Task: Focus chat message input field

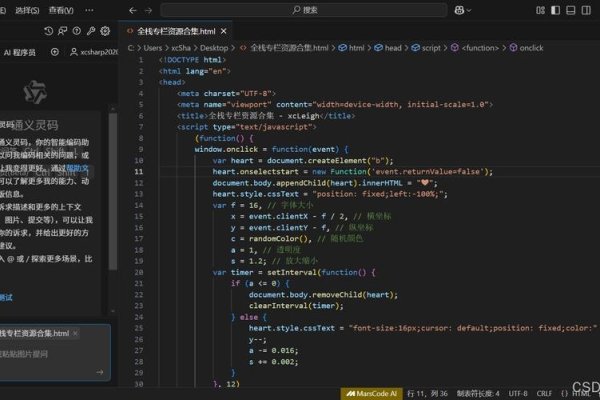Action: pyautogui.click(x=46, y=354)
